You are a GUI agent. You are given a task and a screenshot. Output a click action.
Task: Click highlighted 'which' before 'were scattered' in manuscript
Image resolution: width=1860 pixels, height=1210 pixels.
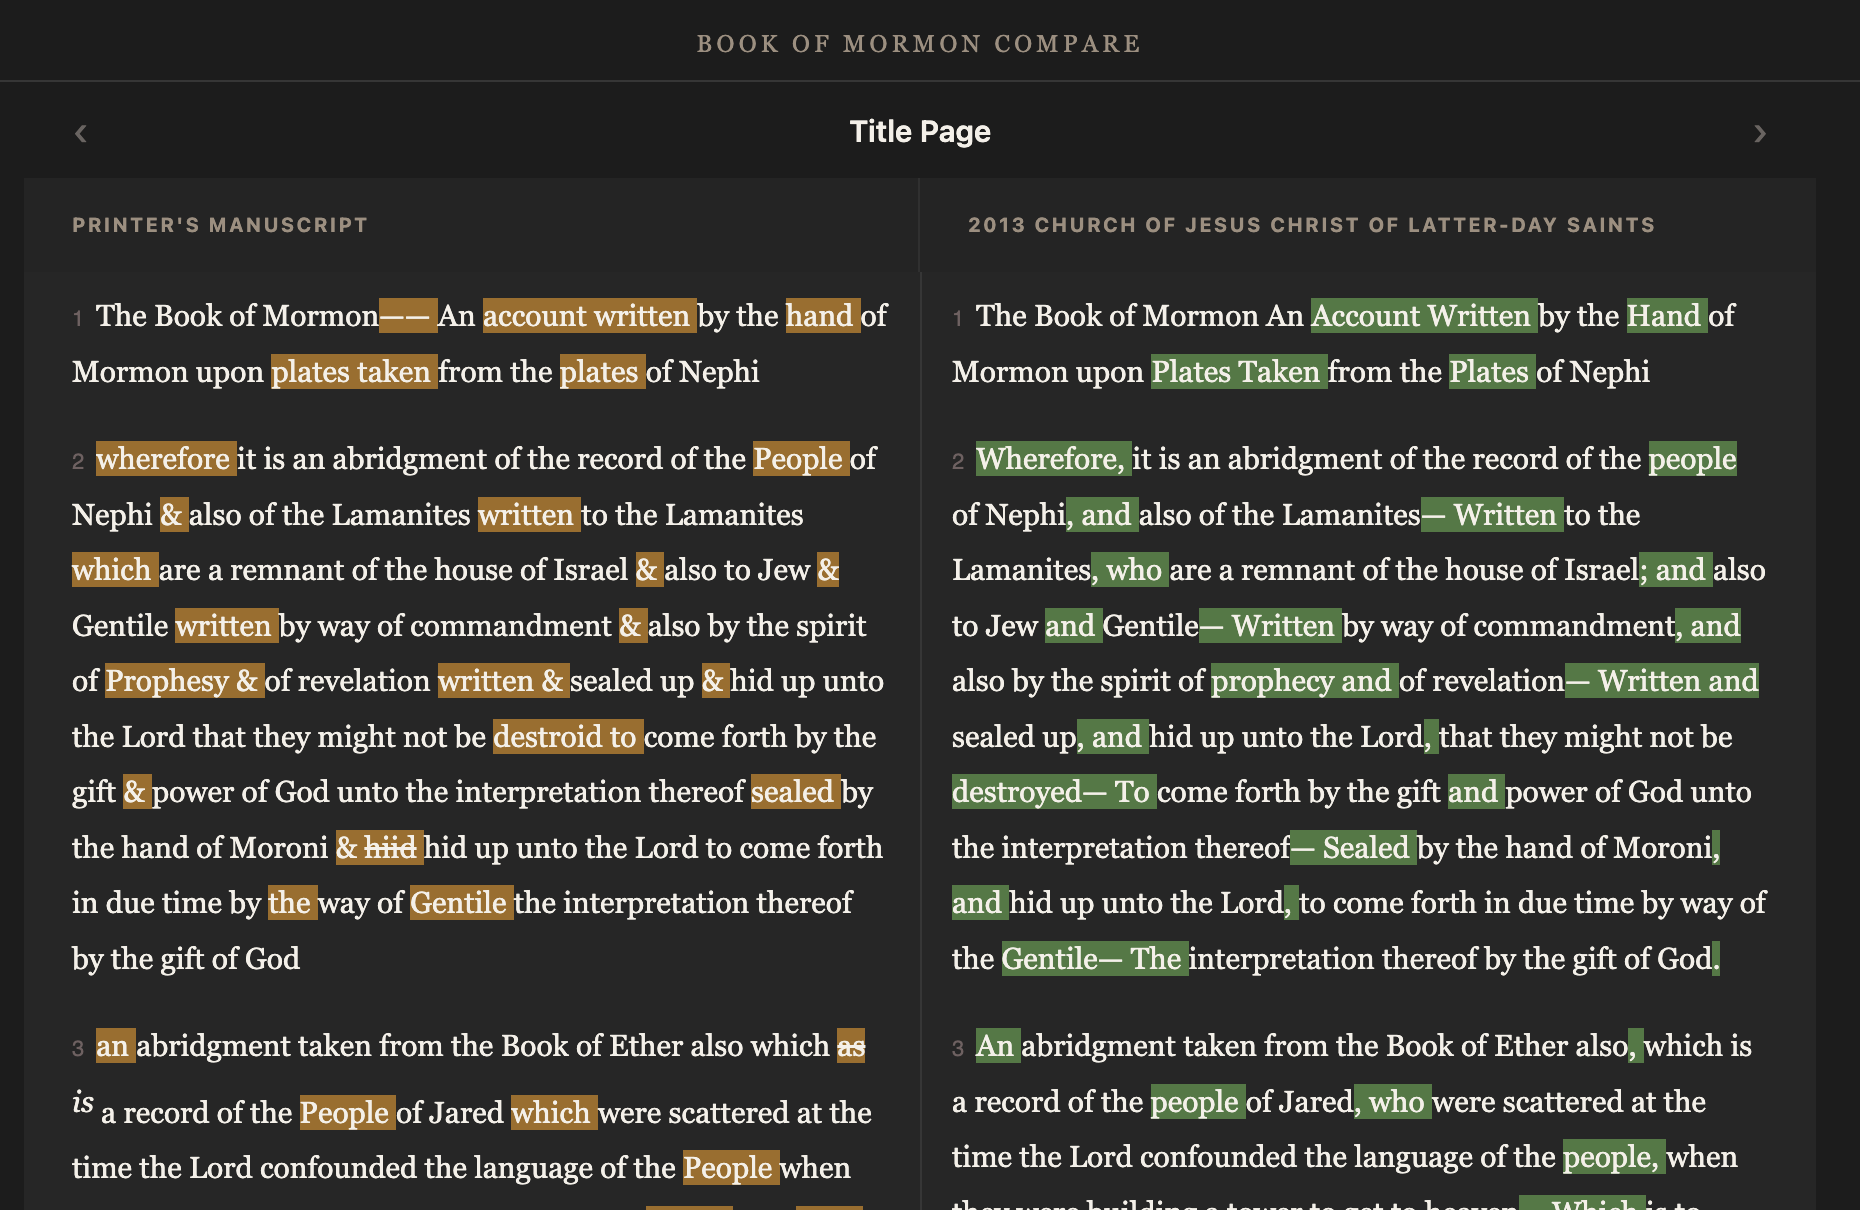pyautogui.click(x=554, y=1113)
